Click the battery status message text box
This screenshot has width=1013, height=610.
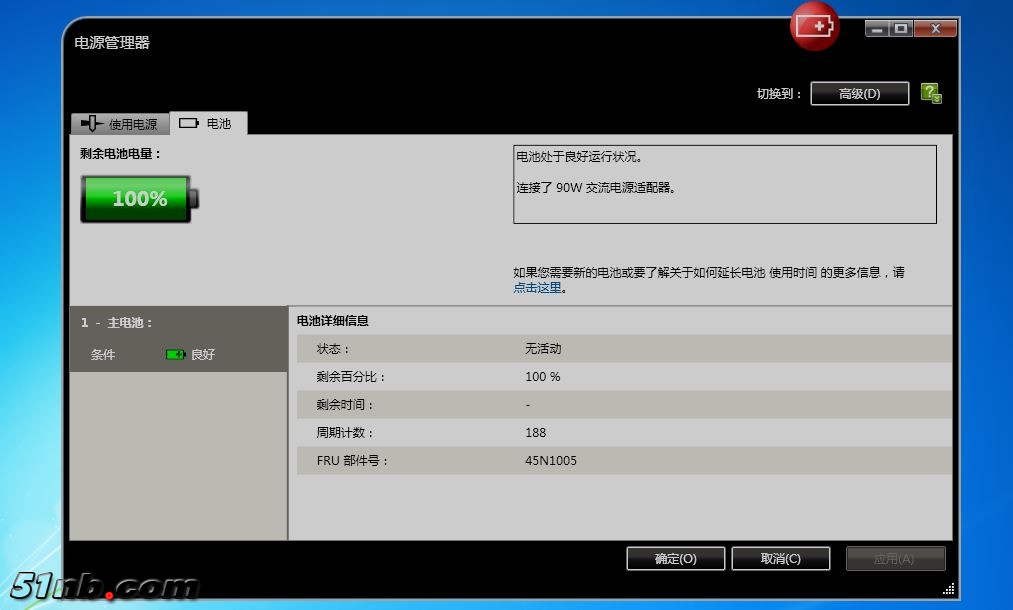coord(724,185)
